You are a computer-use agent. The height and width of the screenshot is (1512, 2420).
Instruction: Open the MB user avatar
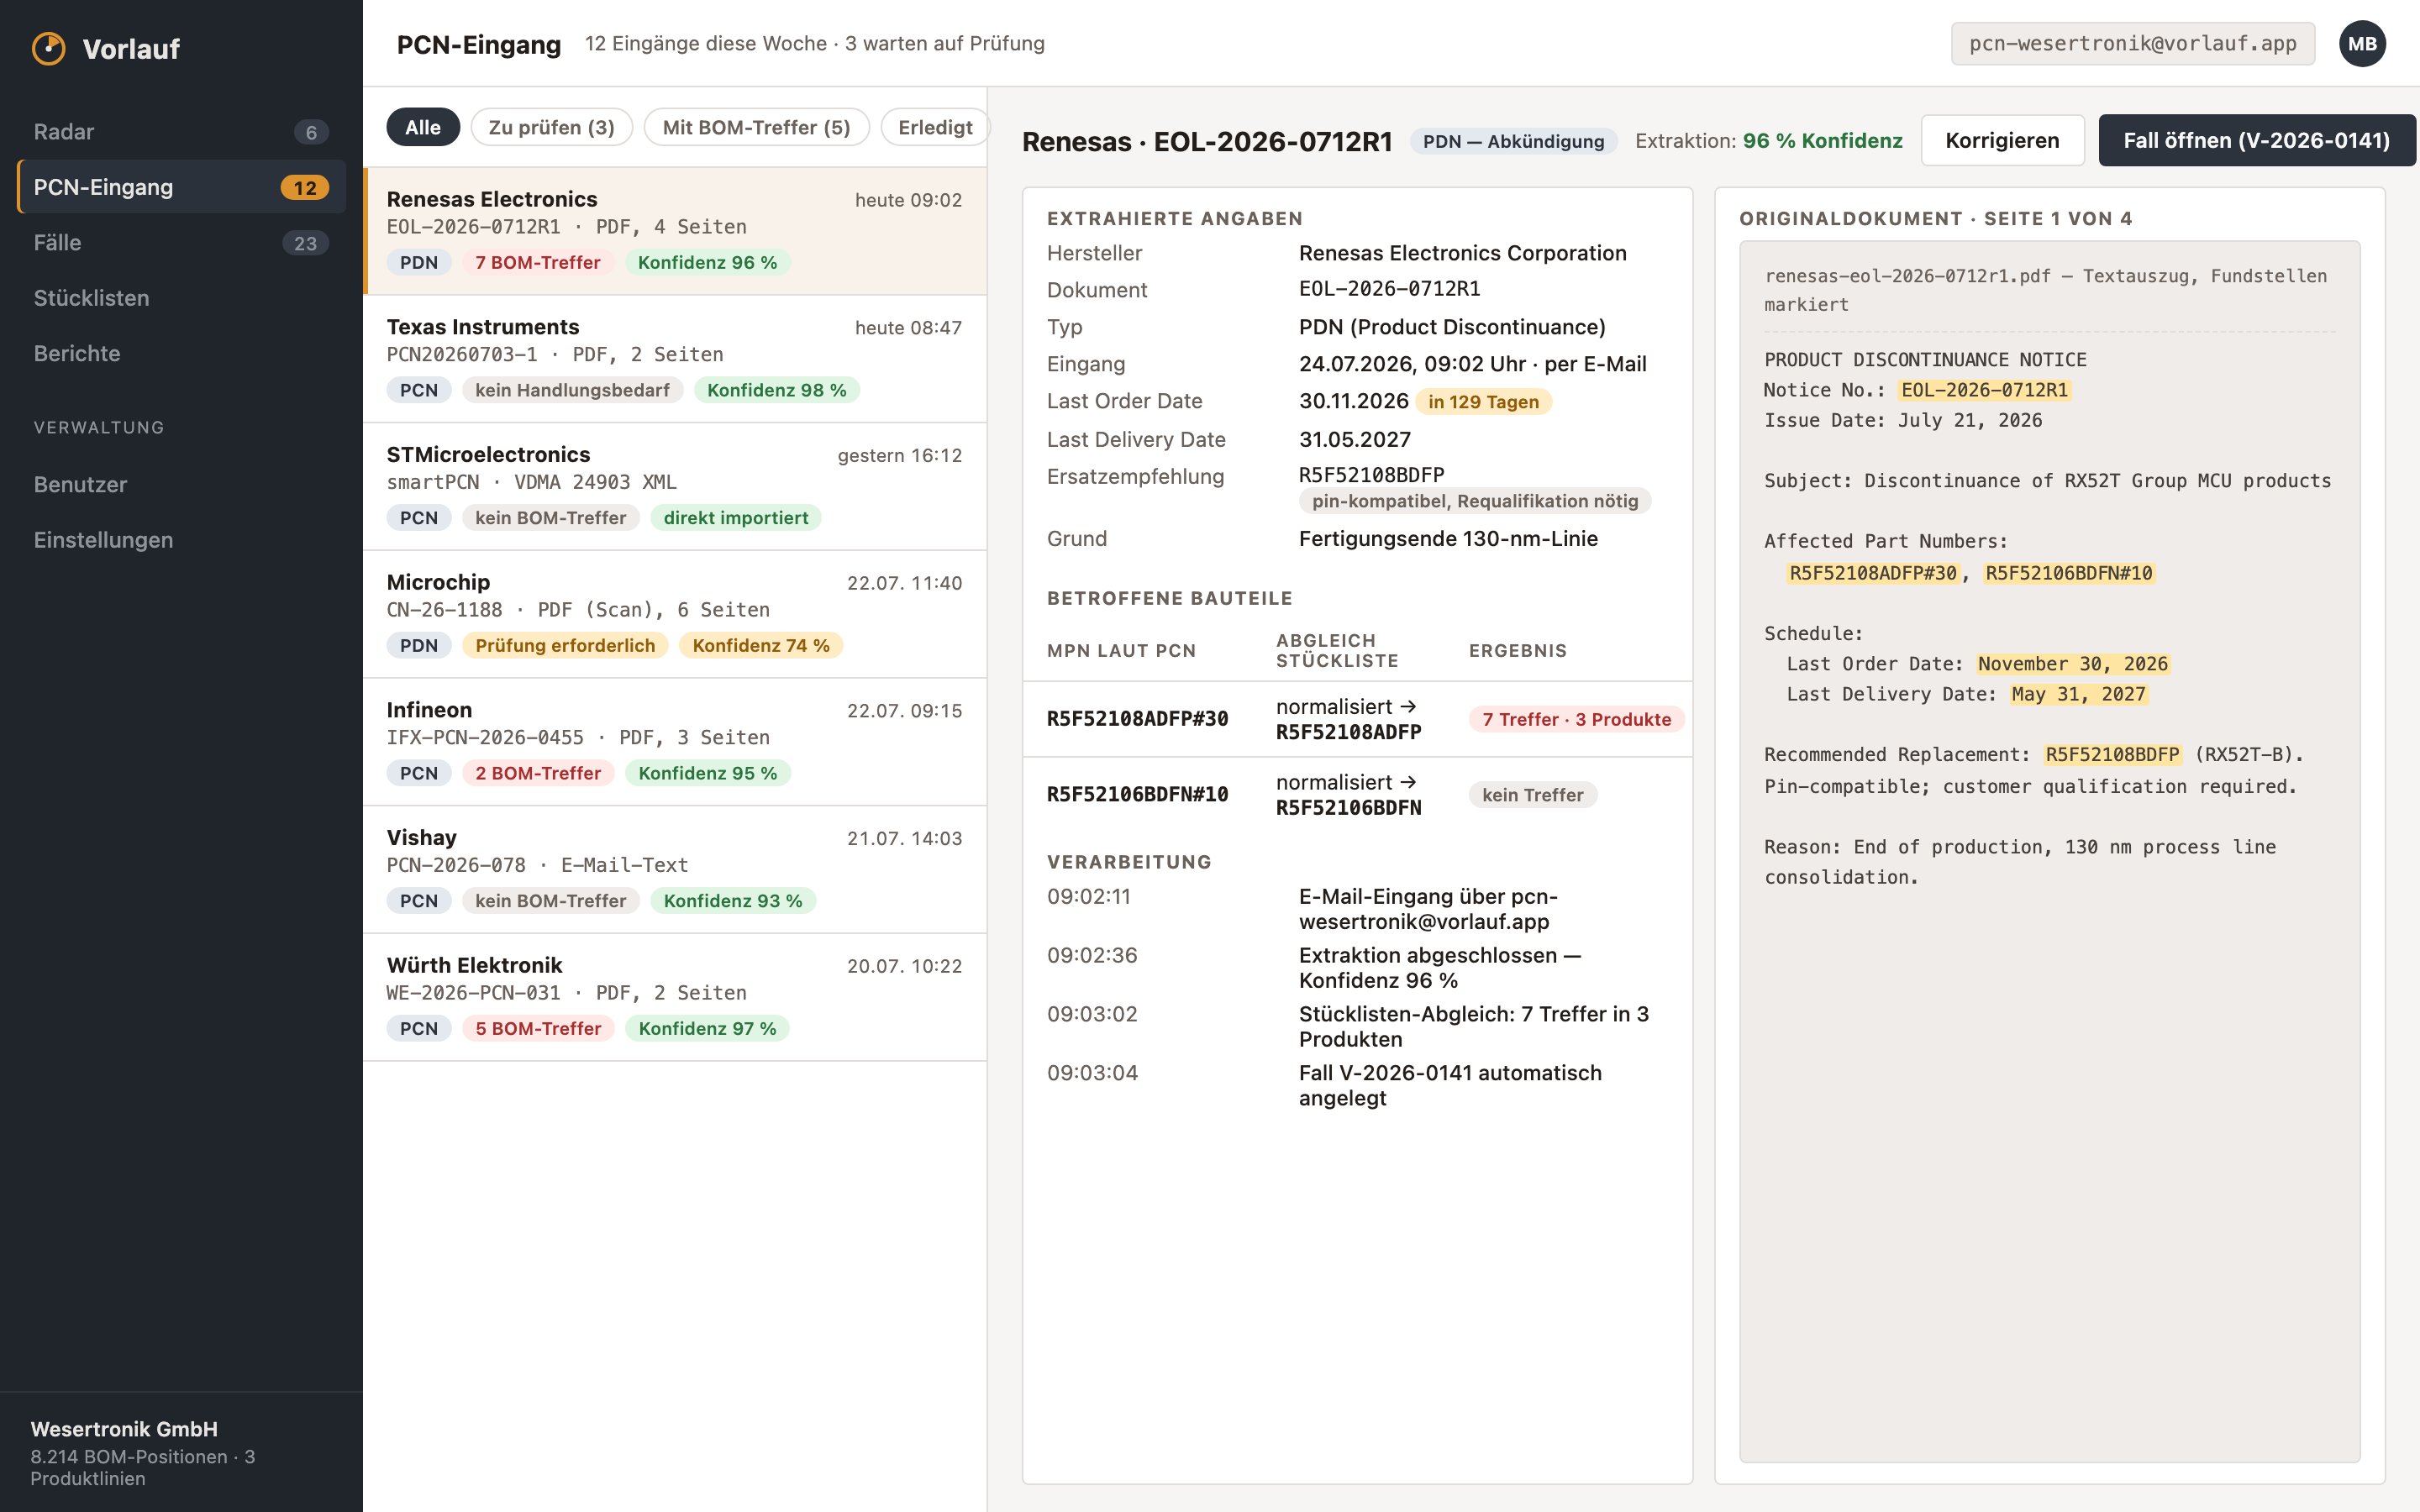click(x=2362, y=44)
